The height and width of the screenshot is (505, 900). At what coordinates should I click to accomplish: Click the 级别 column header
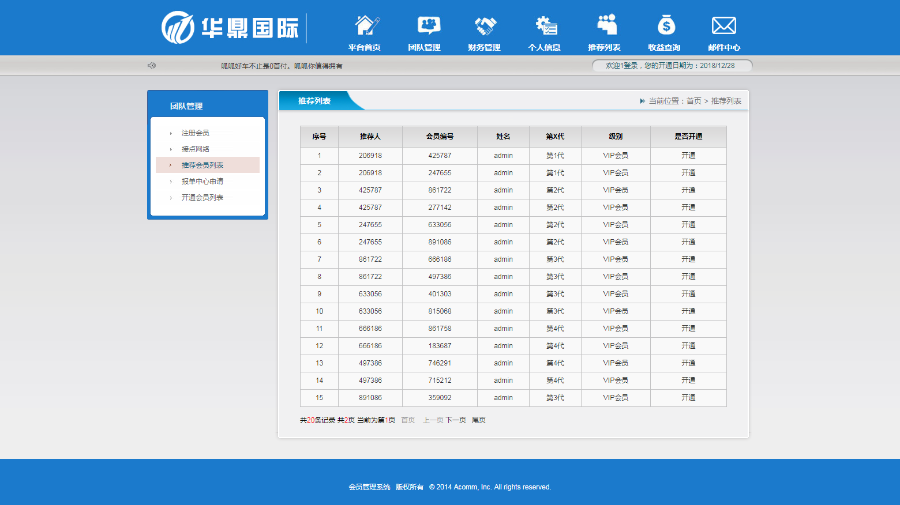tap(616, 137)
